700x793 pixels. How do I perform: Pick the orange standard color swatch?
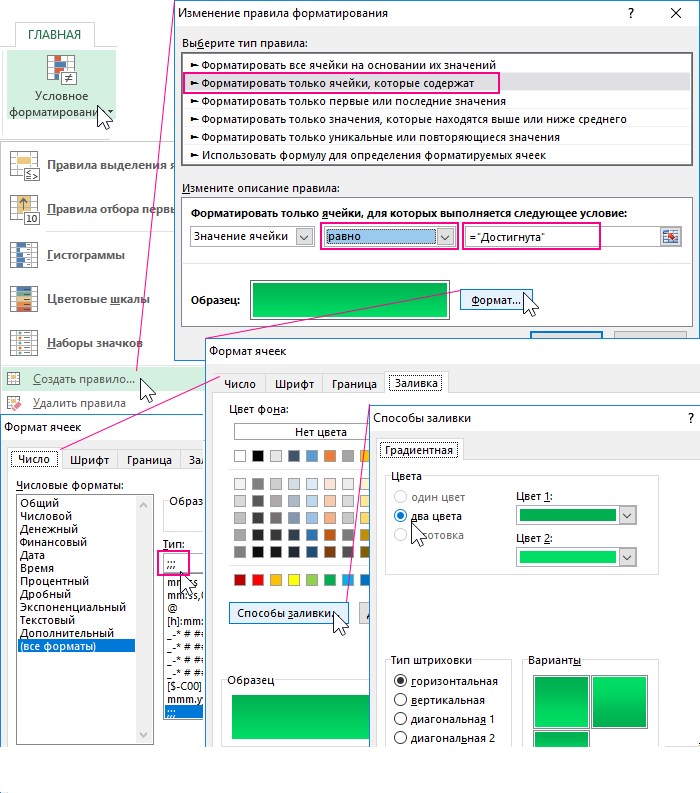coord(276,580)
